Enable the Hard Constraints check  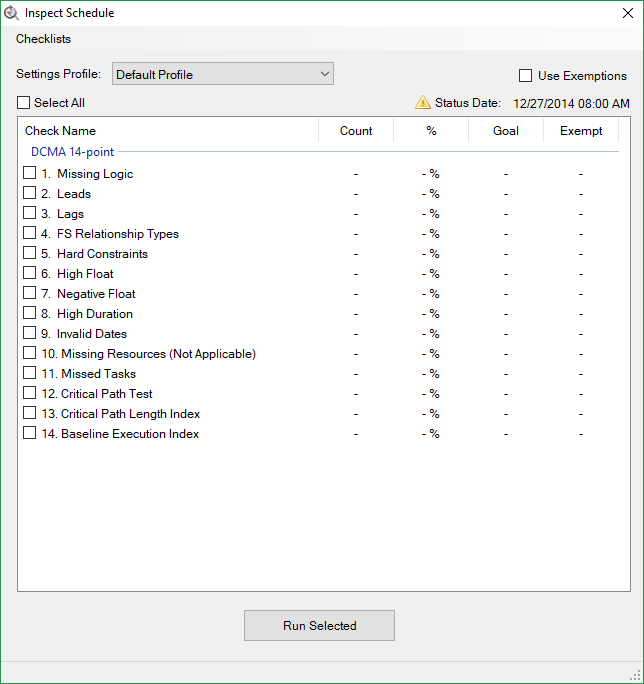point(30,253)
